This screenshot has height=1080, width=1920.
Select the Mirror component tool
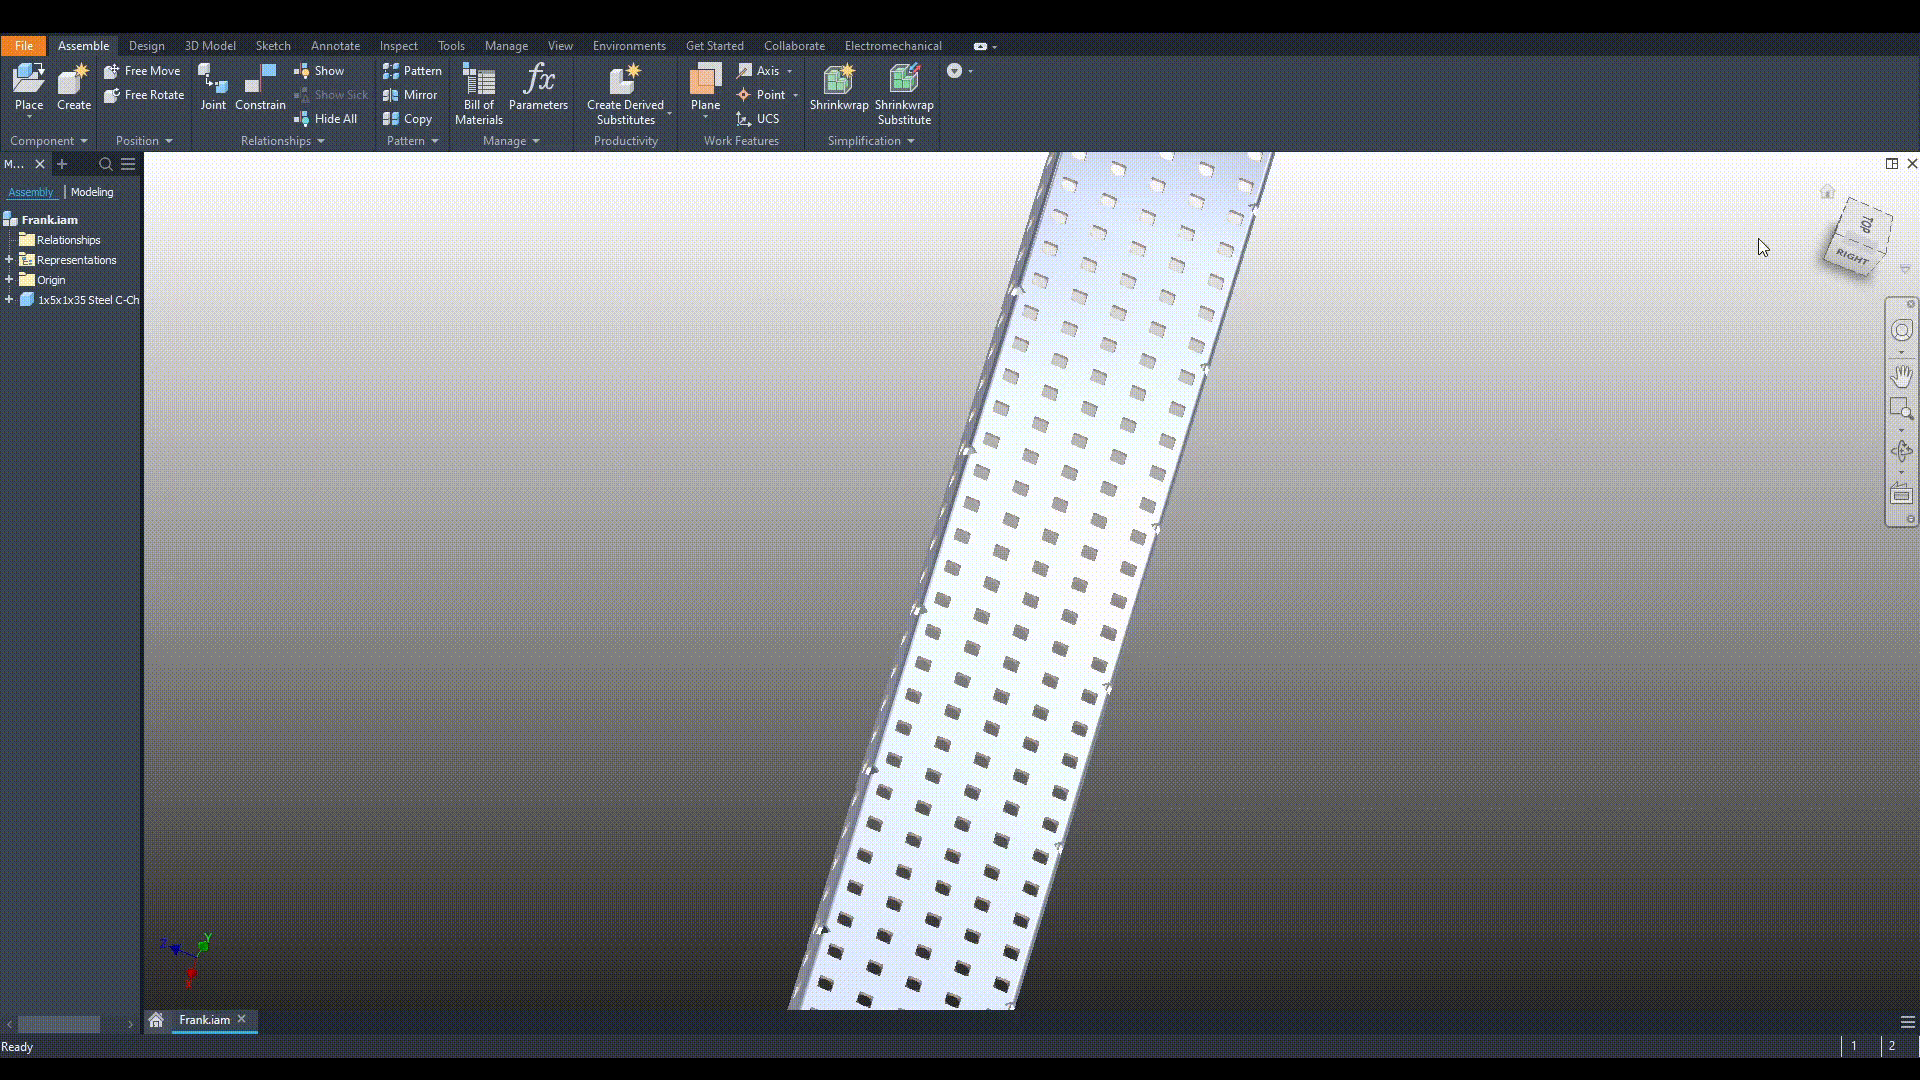click(x=410, y=95)
